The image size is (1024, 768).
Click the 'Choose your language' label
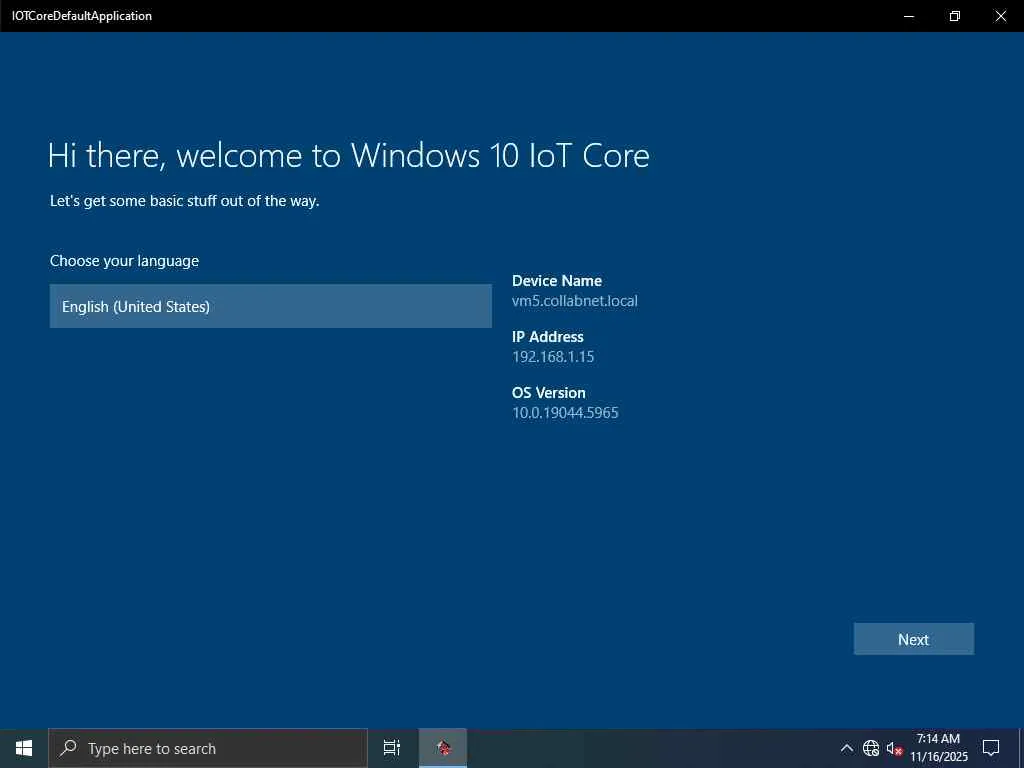pyautogui.click(x=124, y=261)
